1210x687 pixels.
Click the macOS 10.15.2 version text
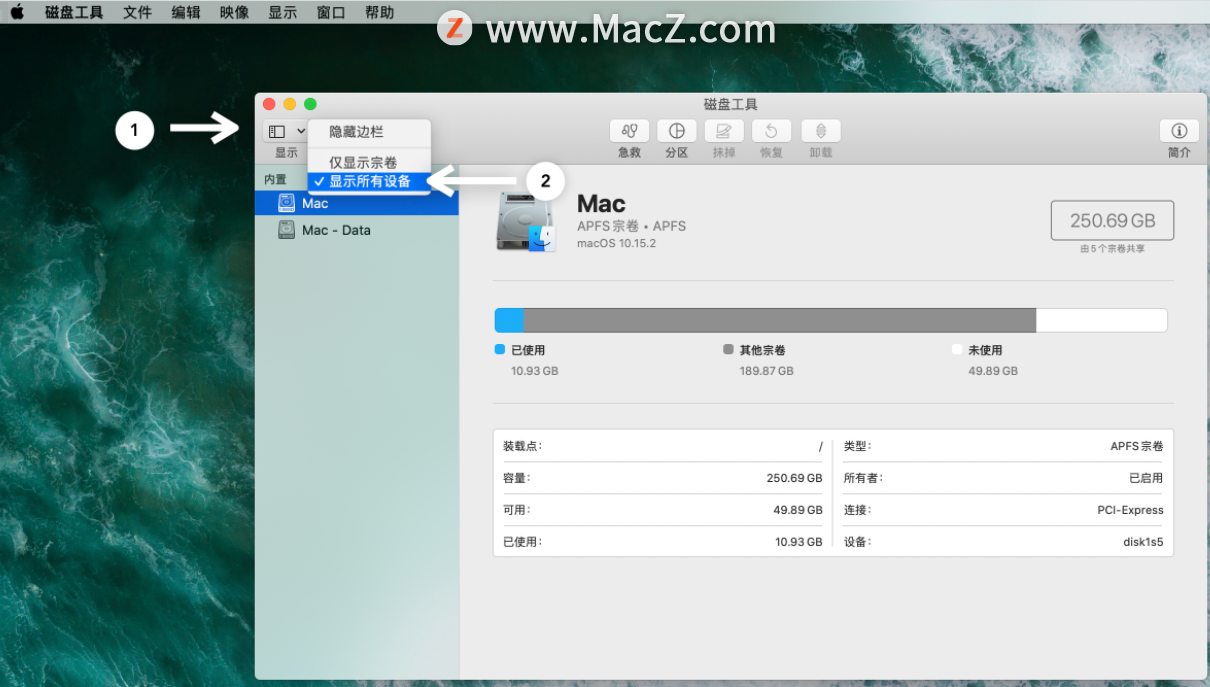[616, 243]
